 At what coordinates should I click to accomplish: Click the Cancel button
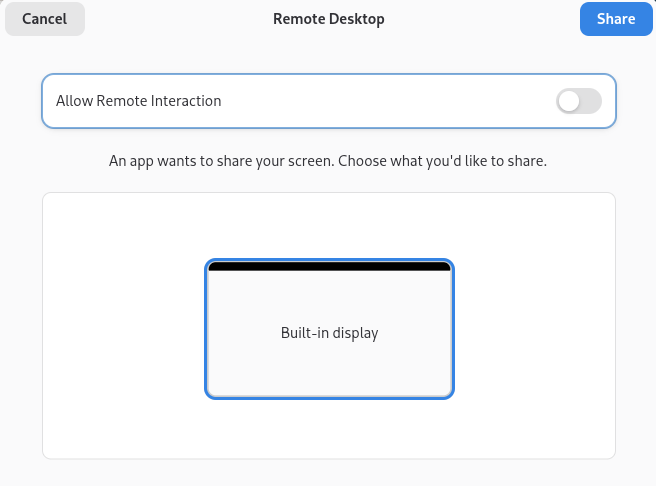[x=45, y=19]
